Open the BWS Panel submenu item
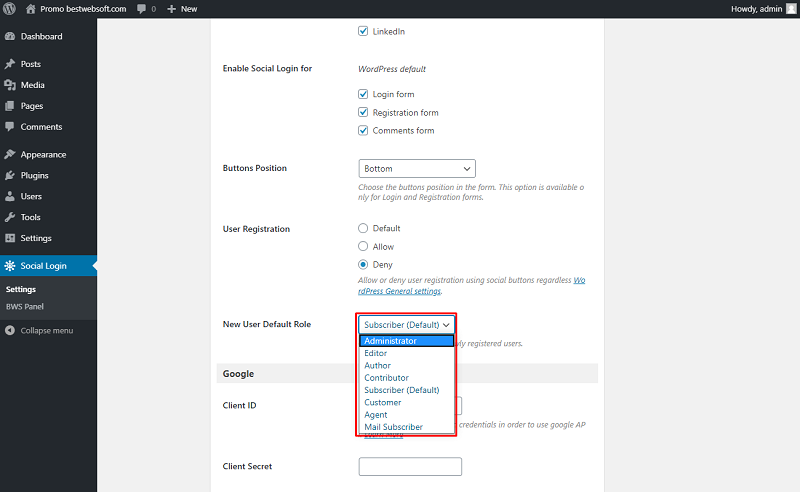The height and width of the screenshot is (492, 800). pos(24,306)
